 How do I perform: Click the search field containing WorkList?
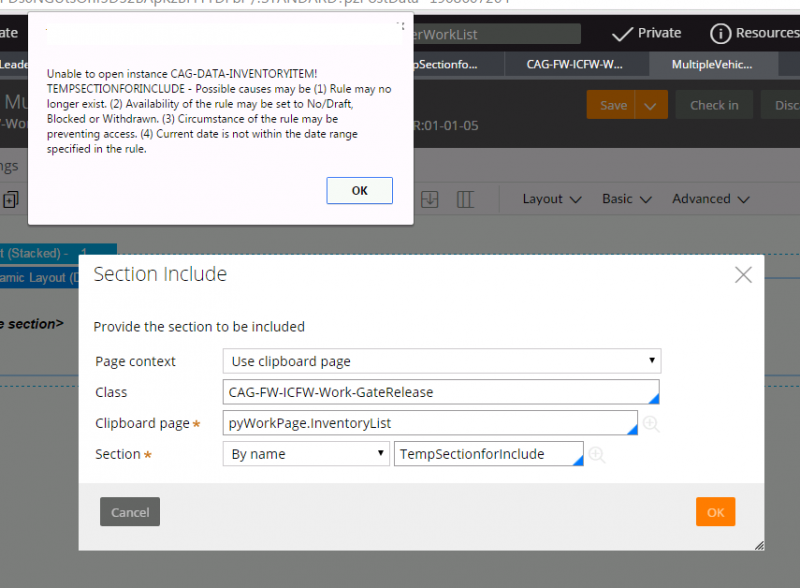(x=496, y=34)
